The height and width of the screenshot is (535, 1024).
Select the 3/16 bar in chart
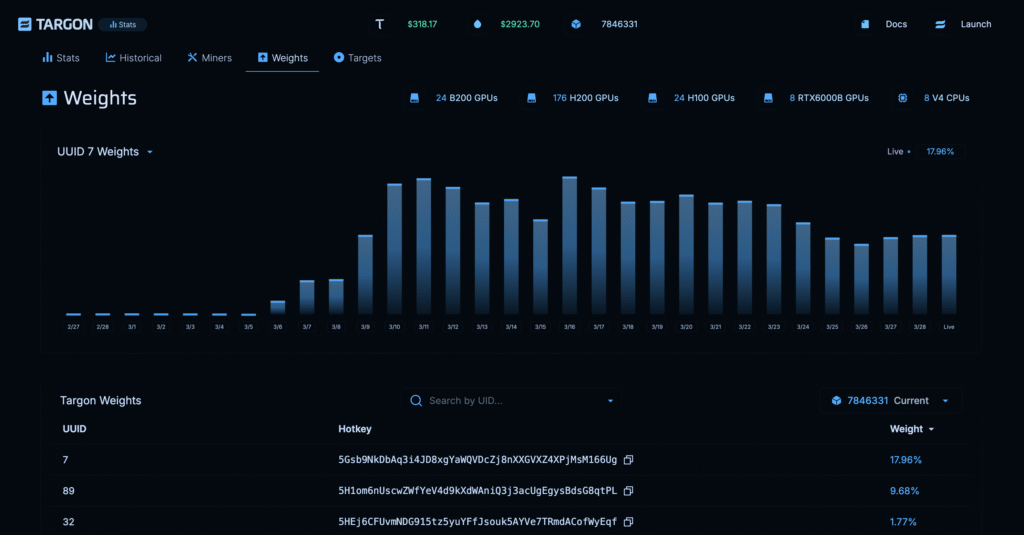click(x=569, y=245)
